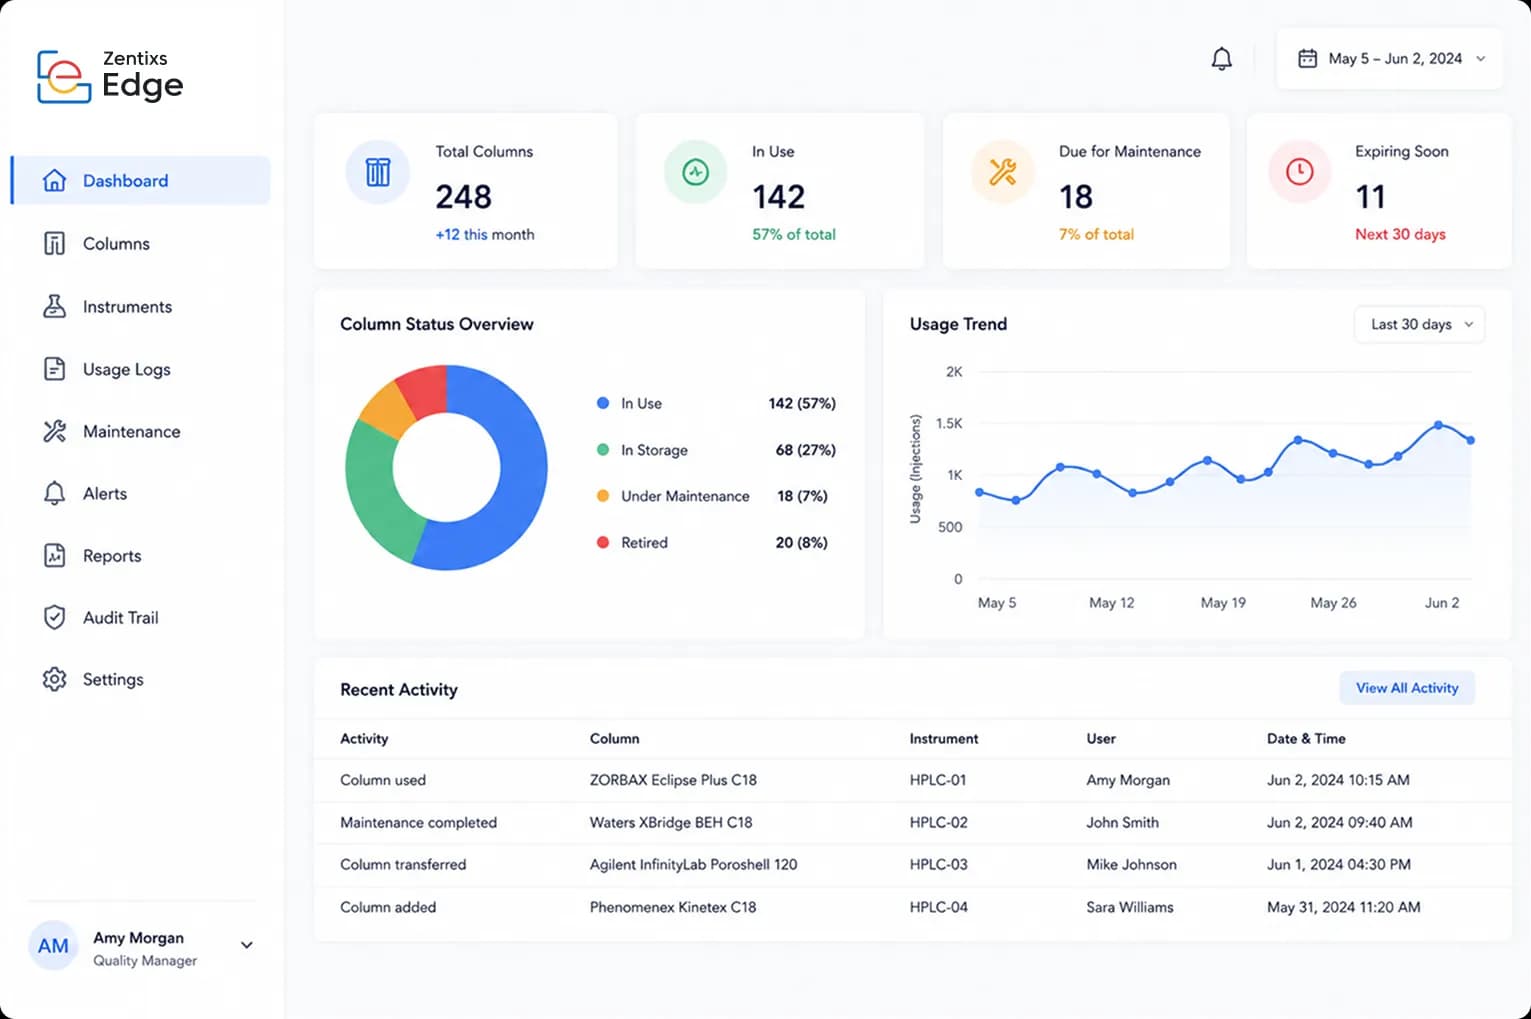Open the Last 30 days dropdown
Image resolution: width=1531 pixels, height=1019 pixels.
tap(1420, 324)
